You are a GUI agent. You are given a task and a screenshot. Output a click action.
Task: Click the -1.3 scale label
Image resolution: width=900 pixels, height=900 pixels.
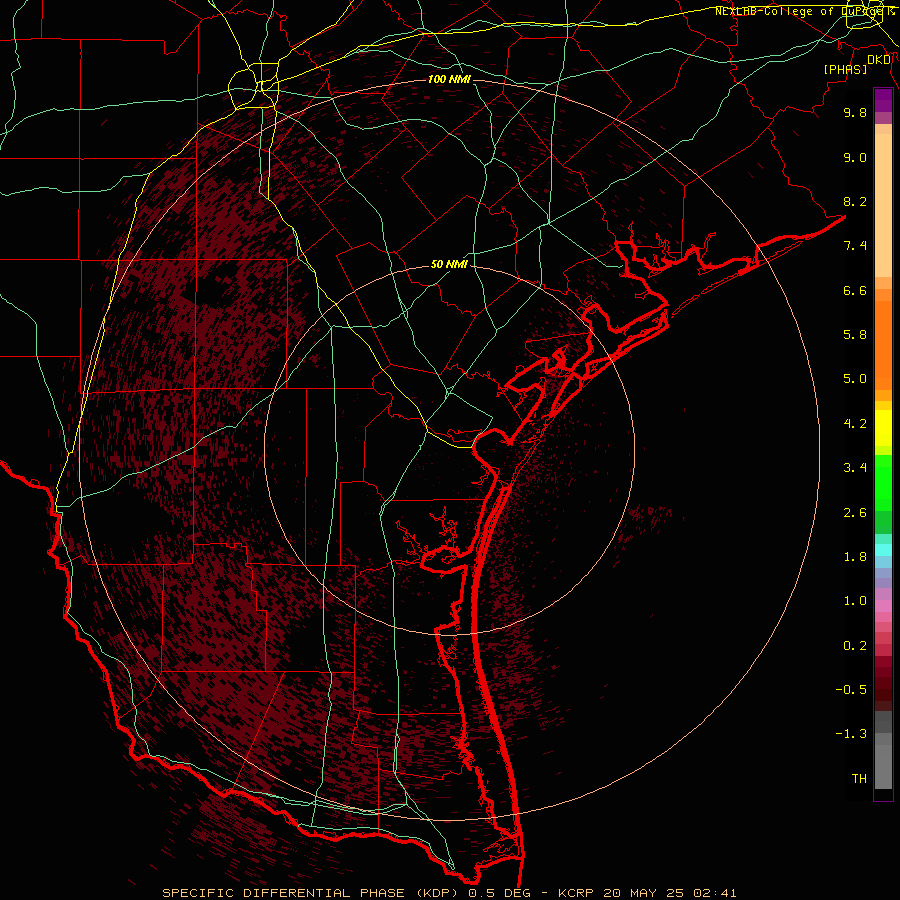point(851,735)
